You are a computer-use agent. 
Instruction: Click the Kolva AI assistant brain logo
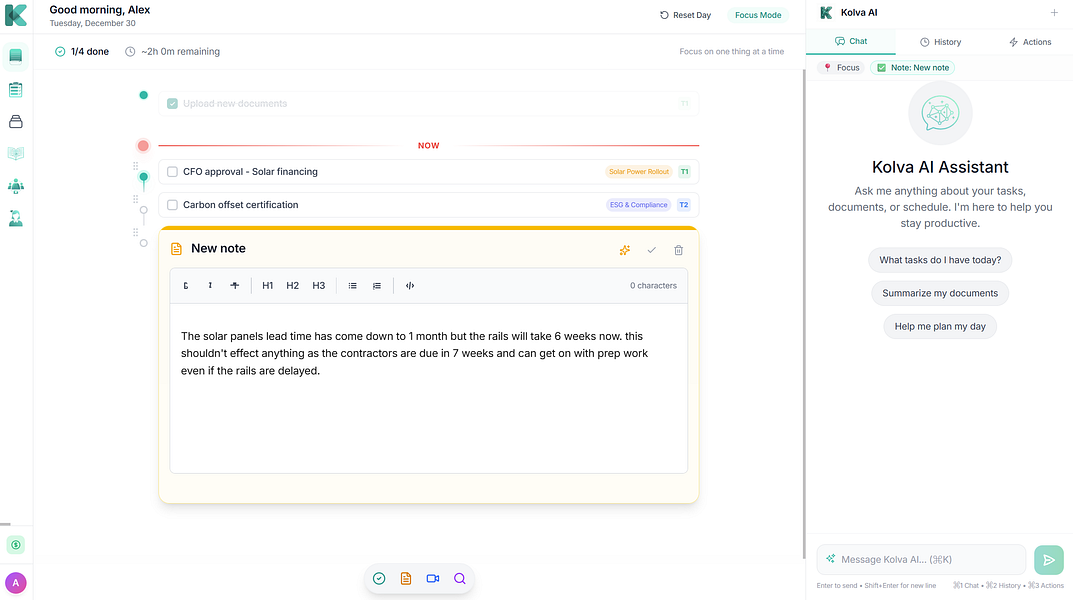pyautogui.click(x=940, y=114)
